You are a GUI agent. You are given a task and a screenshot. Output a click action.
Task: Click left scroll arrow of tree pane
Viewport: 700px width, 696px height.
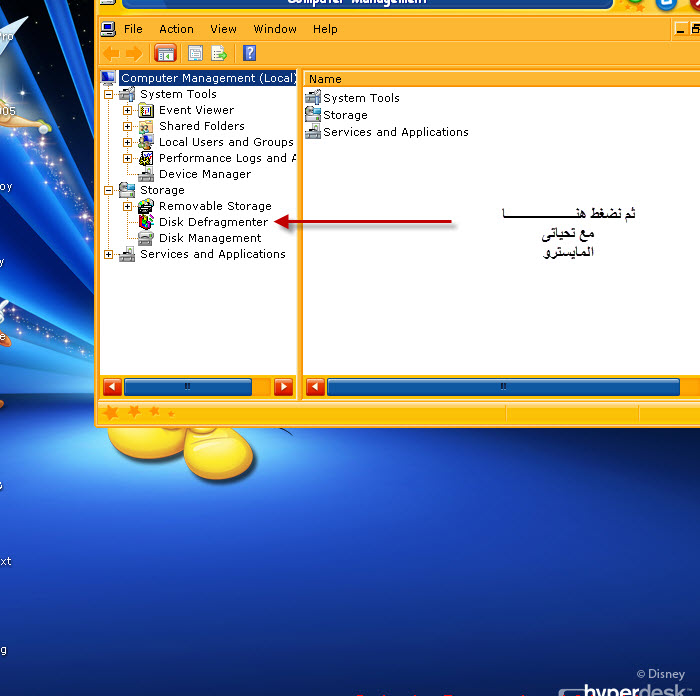click(x=112, y=387)
